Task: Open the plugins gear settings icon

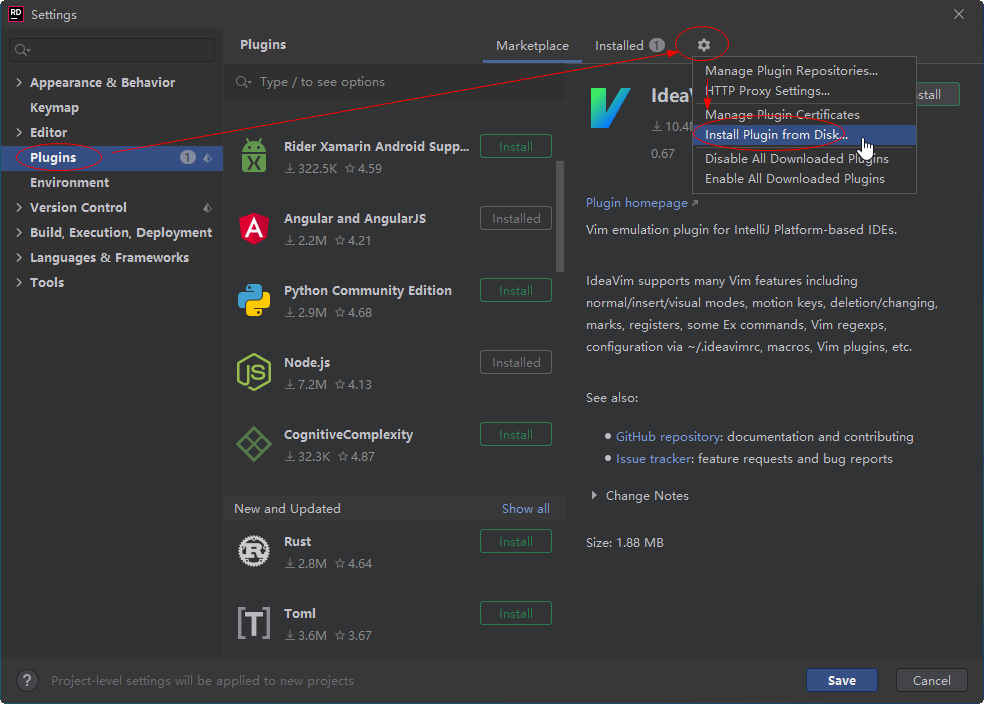Action: point(703,45)
